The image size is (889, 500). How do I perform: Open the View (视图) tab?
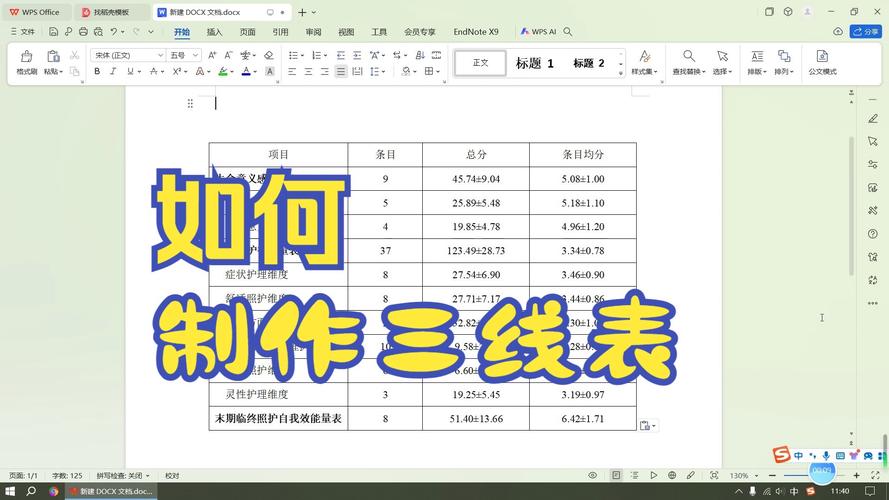[346, 32]
